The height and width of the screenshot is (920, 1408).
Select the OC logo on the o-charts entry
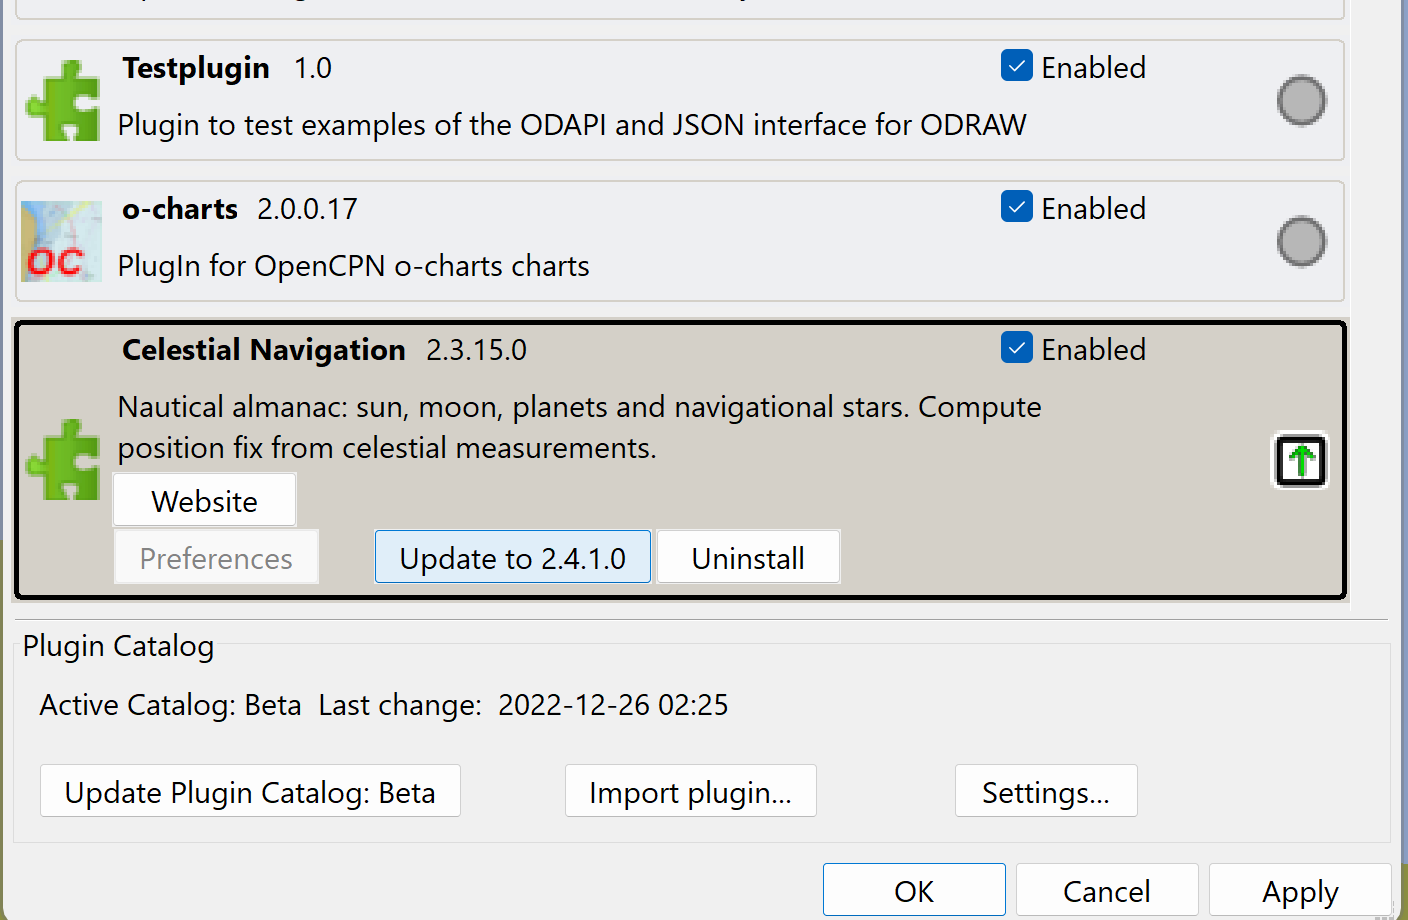point(61,241)
